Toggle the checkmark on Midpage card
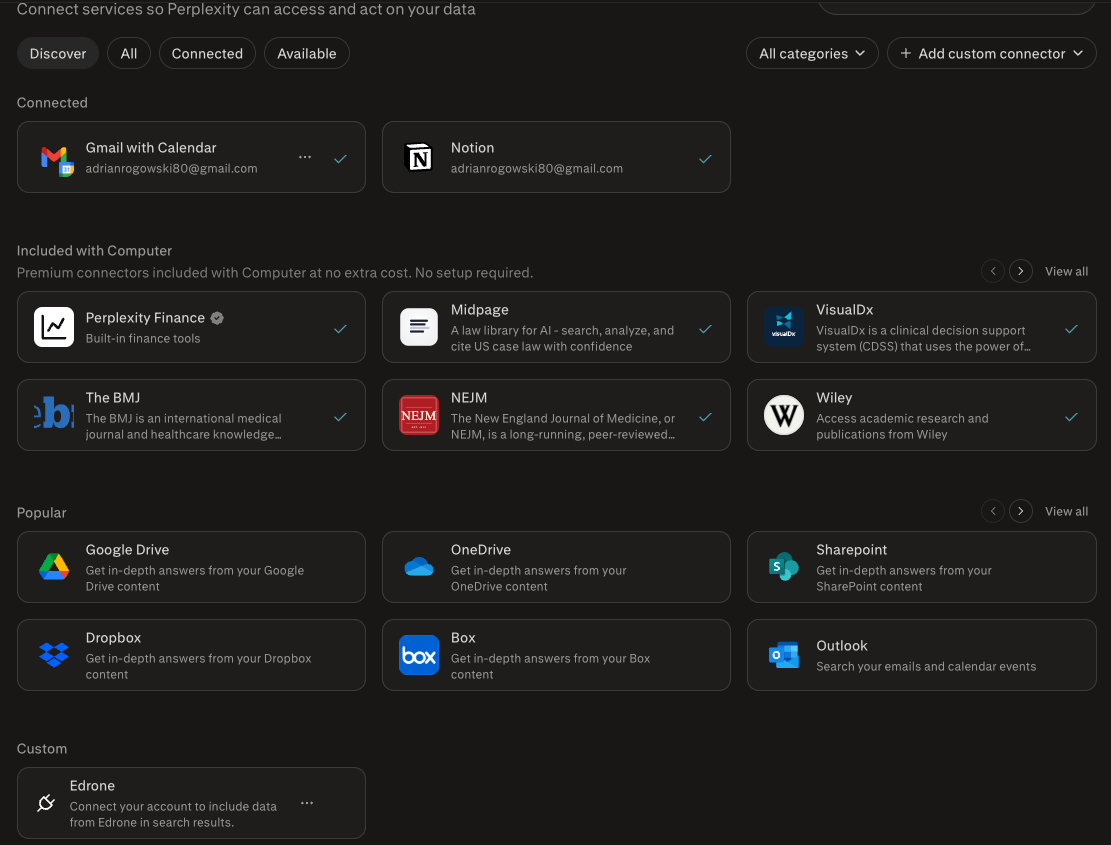 tap(705, 329)
